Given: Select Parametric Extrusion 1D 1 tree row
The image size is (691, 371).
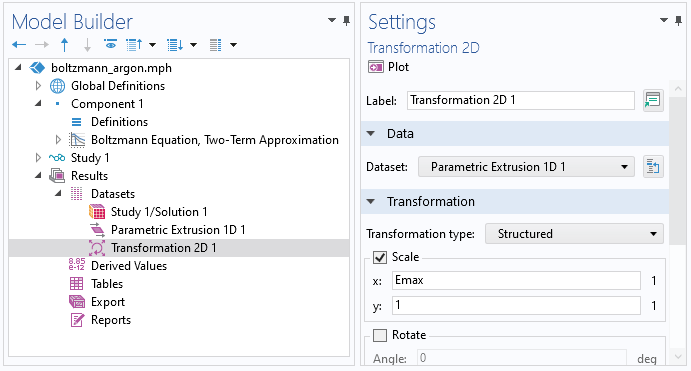Looking at the screenshot, I should pos(178,230).
